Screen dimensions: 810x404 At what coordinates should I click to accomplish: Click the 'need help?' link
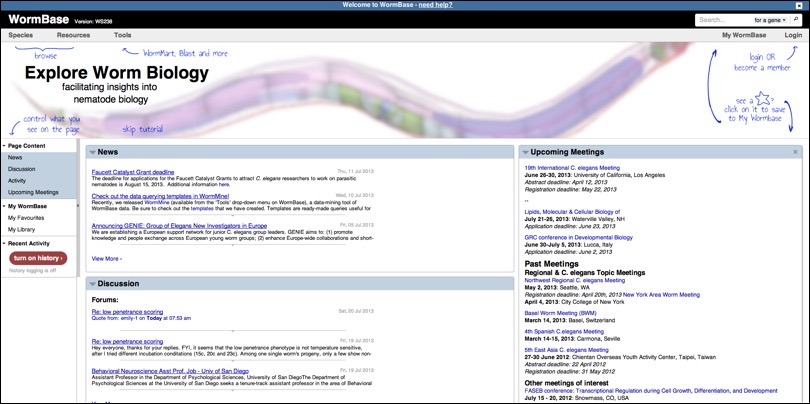pyautogui.click(x=435, y=5)
